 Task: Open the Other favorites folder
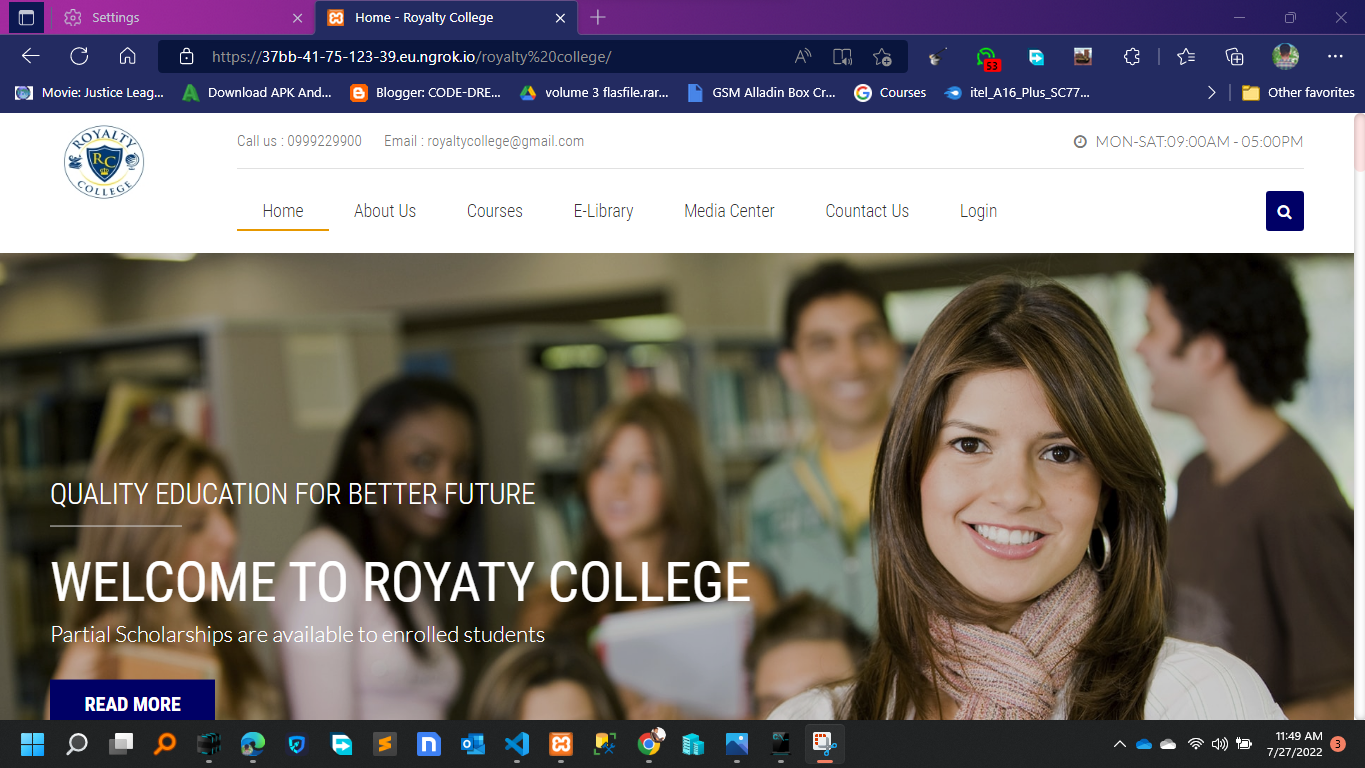[1298, 93]
